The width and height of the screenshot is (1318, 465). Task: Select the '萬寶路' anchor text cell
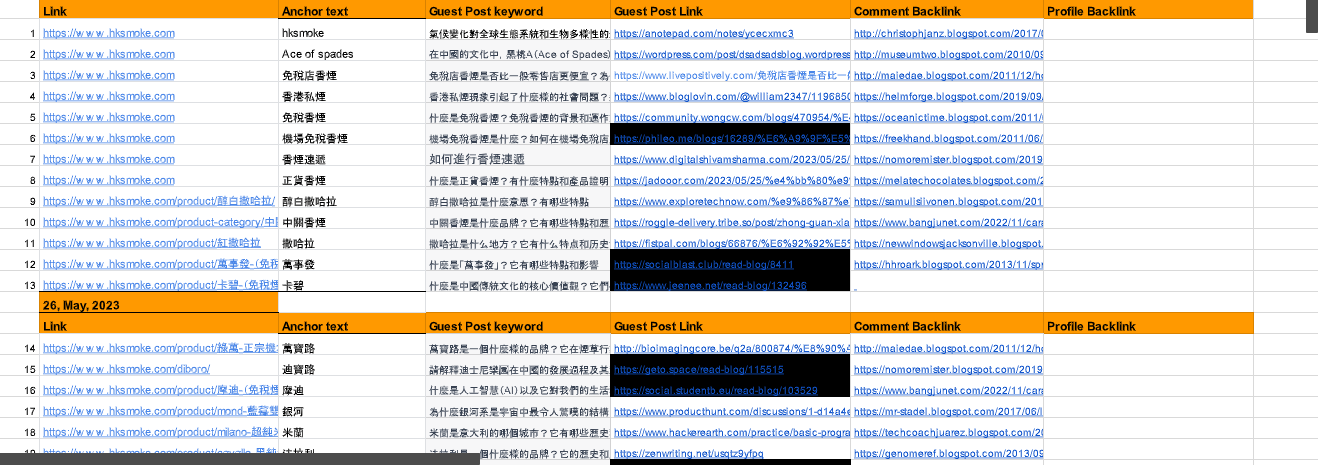(352, 348)
